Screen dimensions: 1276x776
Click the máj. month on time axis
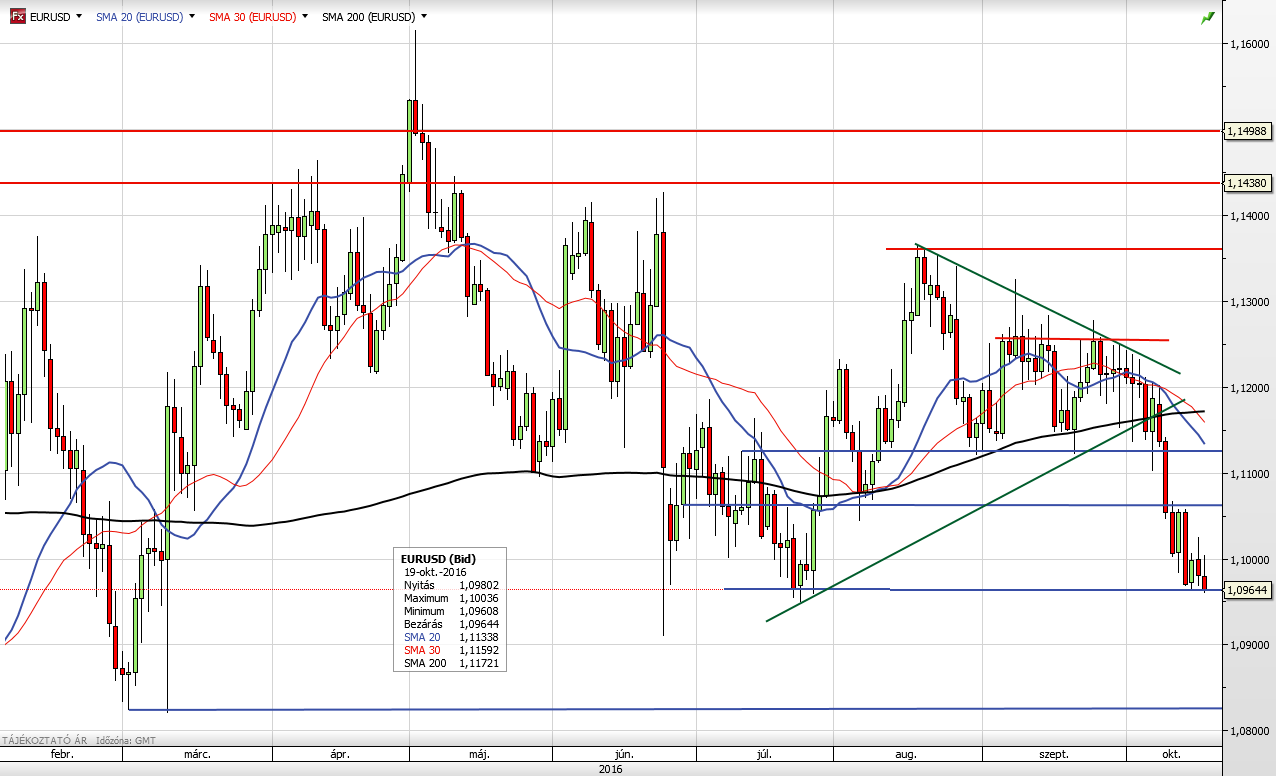pyautogui.click(x=478, y=754)
